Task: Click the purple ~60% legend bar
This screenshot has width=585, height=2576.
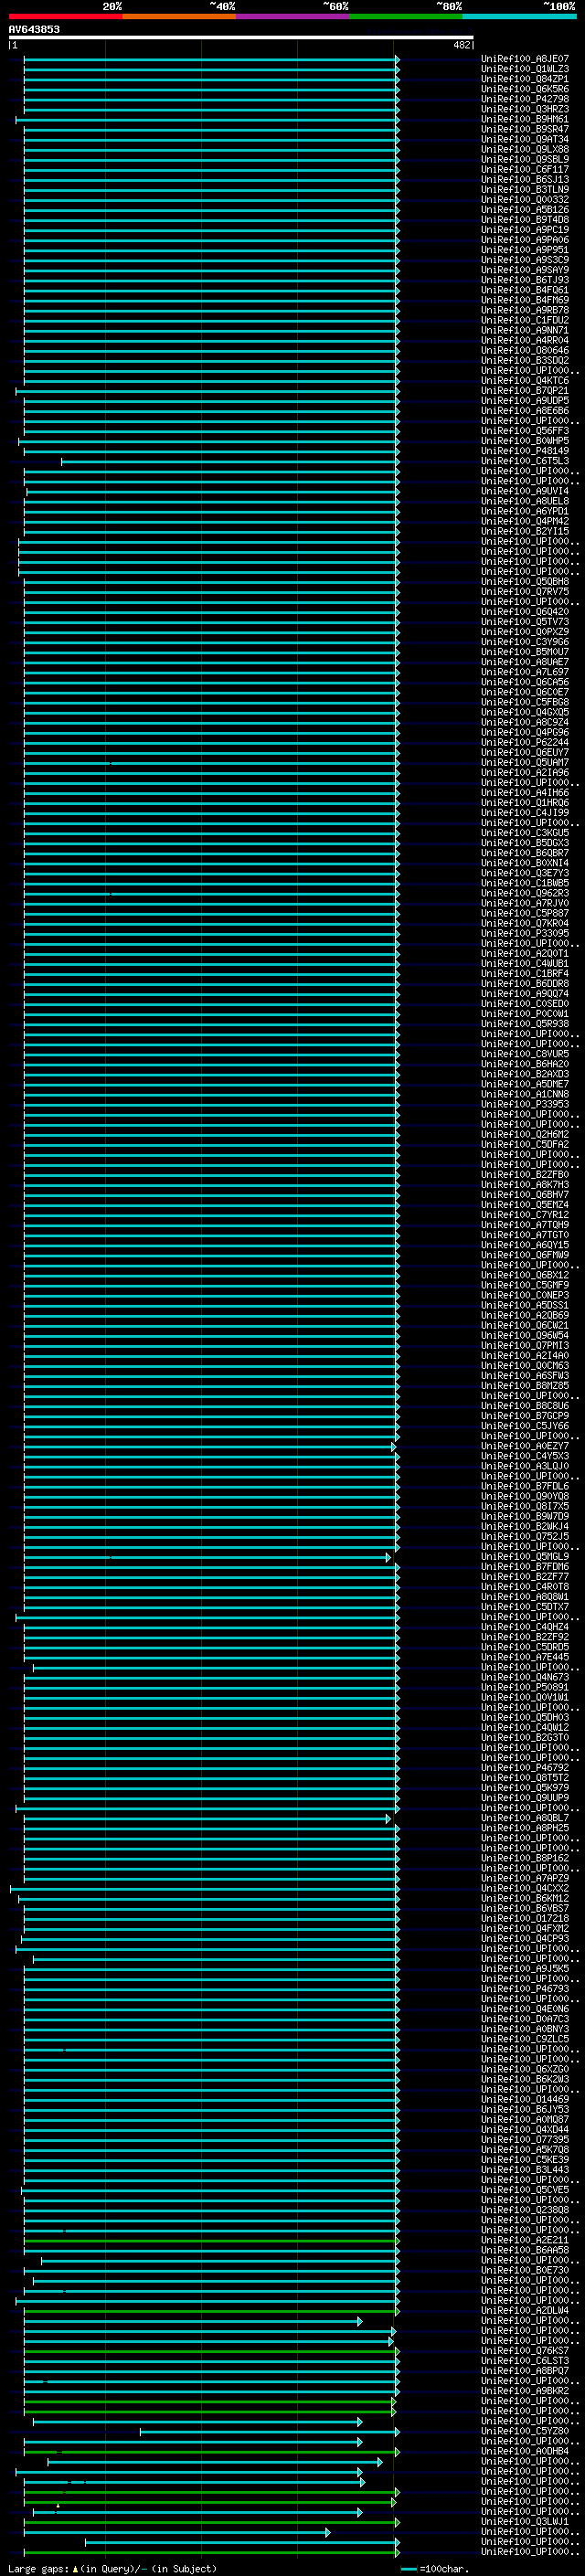Action: 293,16
